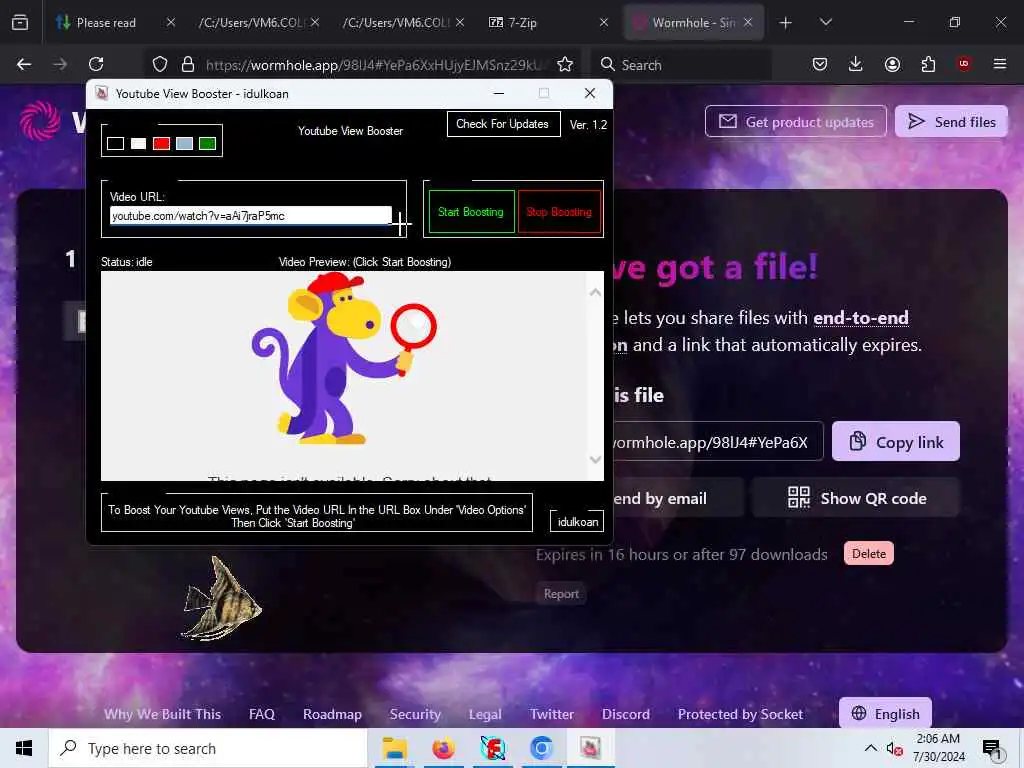Select the red color swatch in Youtube View Booster
The height and width of the screenshot is (768, 1024).
[x=161, y=143]
